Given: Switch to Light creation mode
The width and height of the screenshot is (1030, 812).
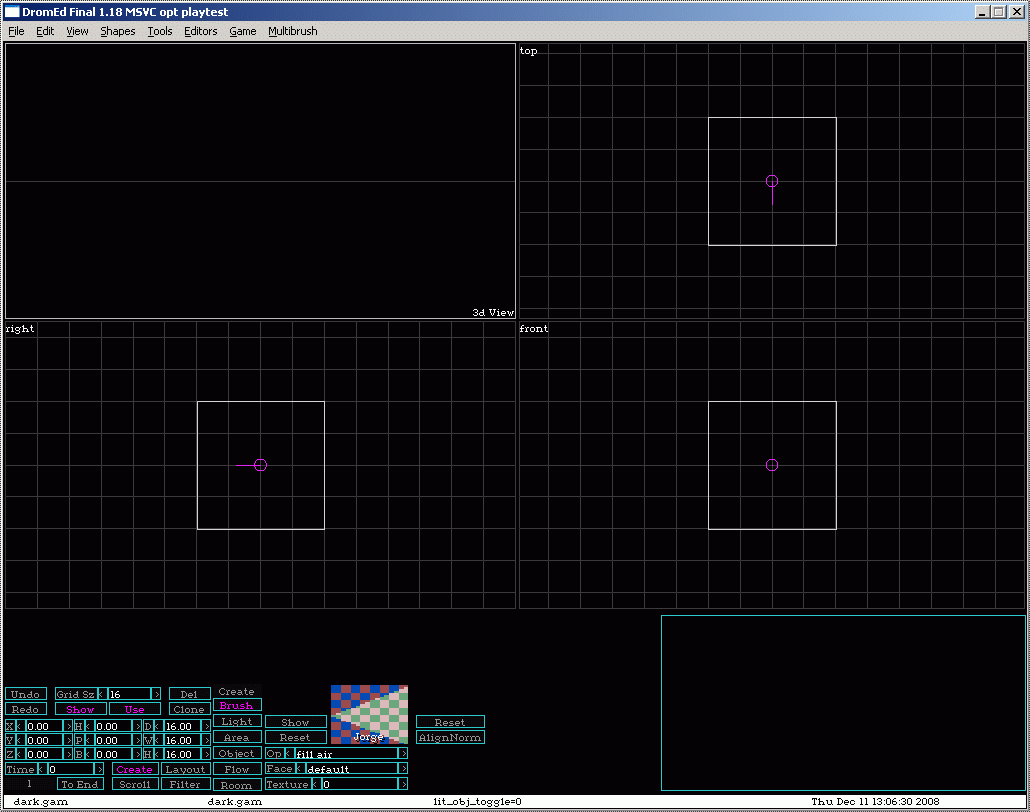Looking at the screenshot, I should (x=237, y=722).
